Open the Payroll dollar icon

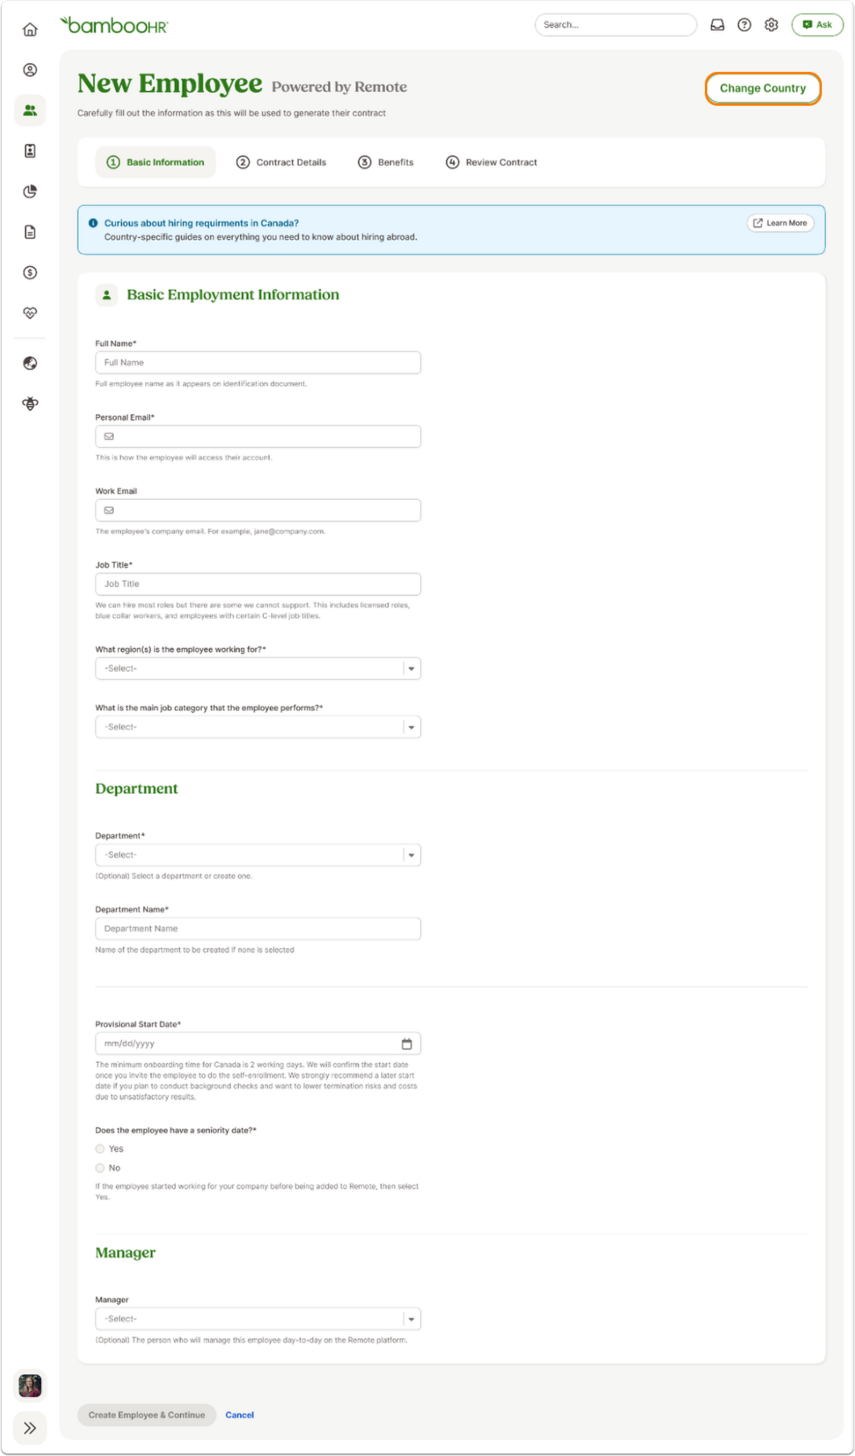tap(30, 272)
